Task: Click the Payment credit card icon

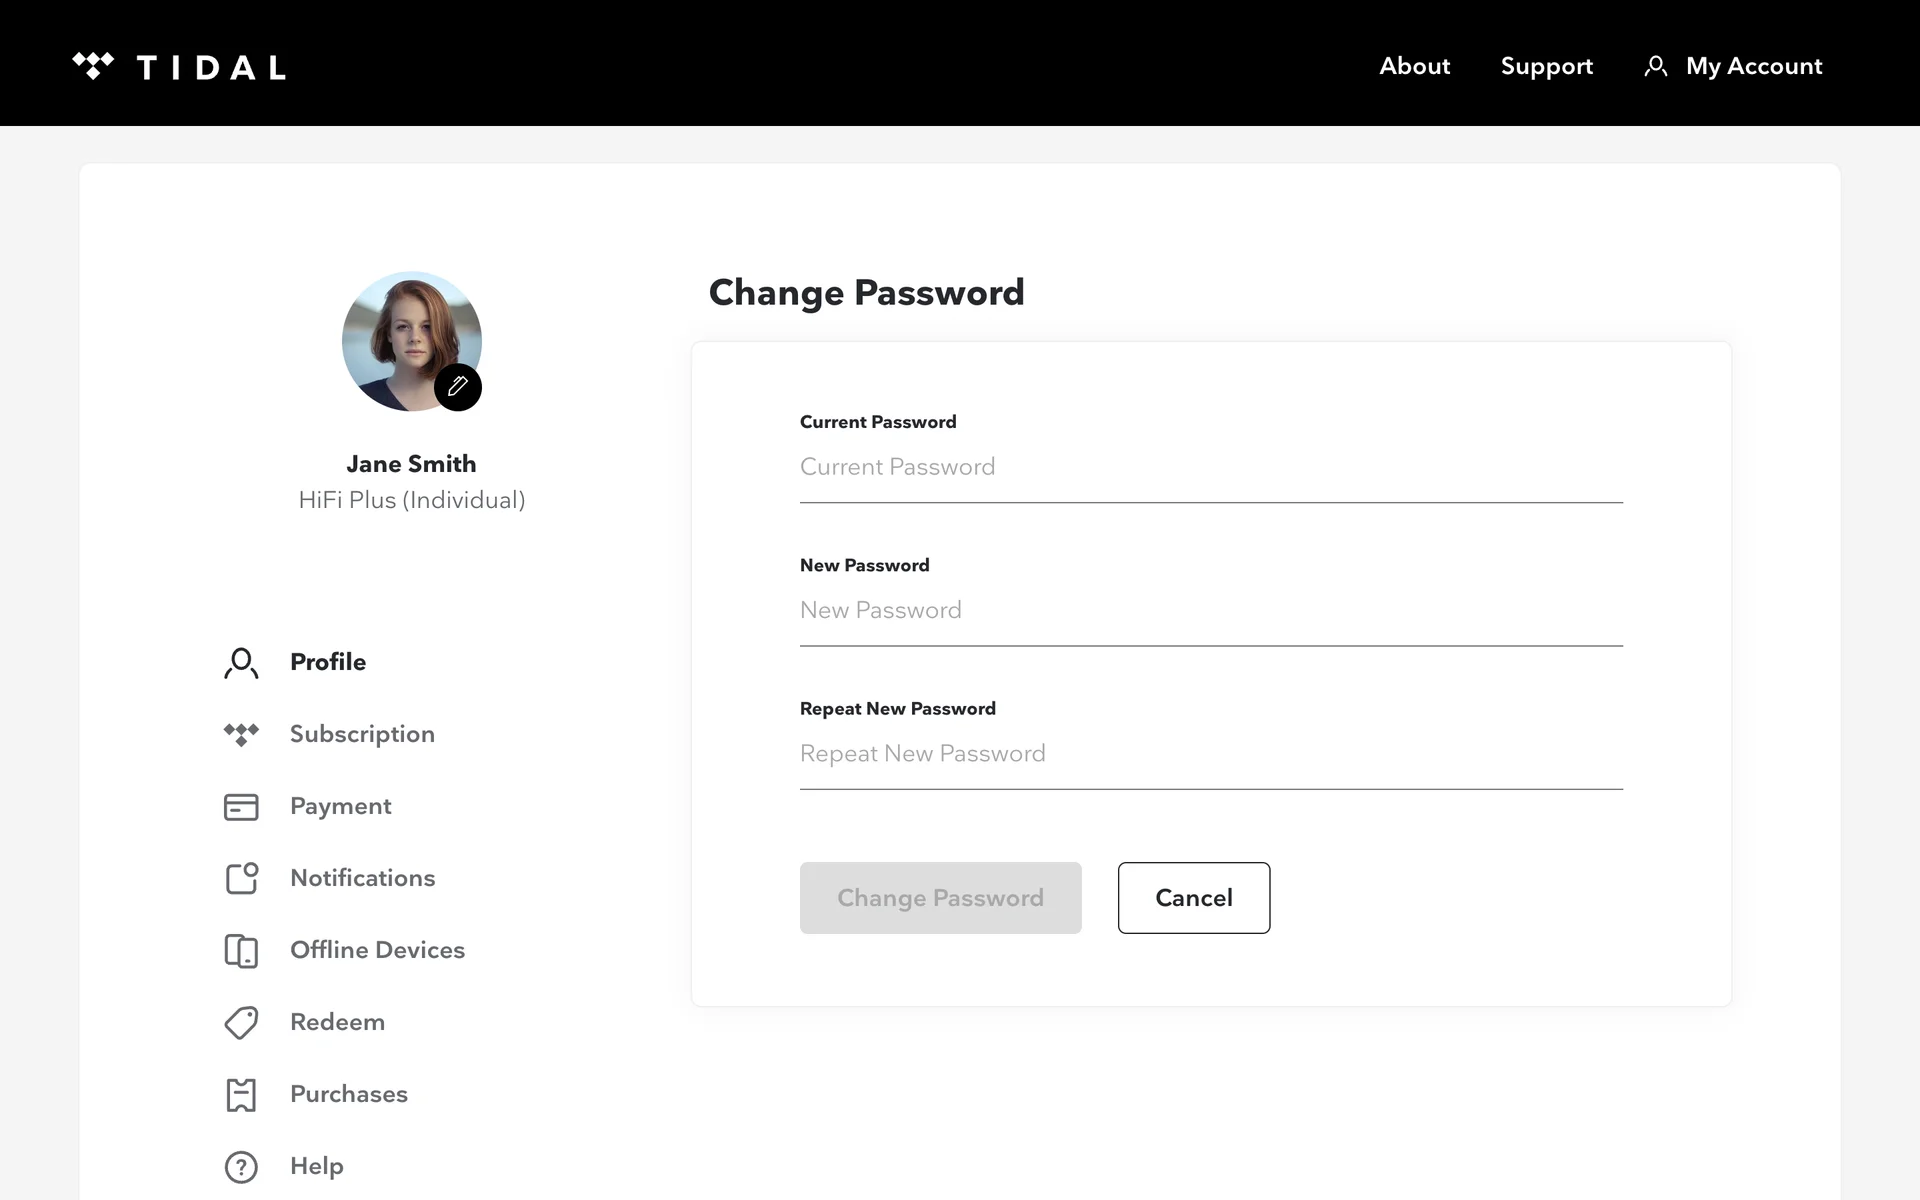Action: coord(241,807)
